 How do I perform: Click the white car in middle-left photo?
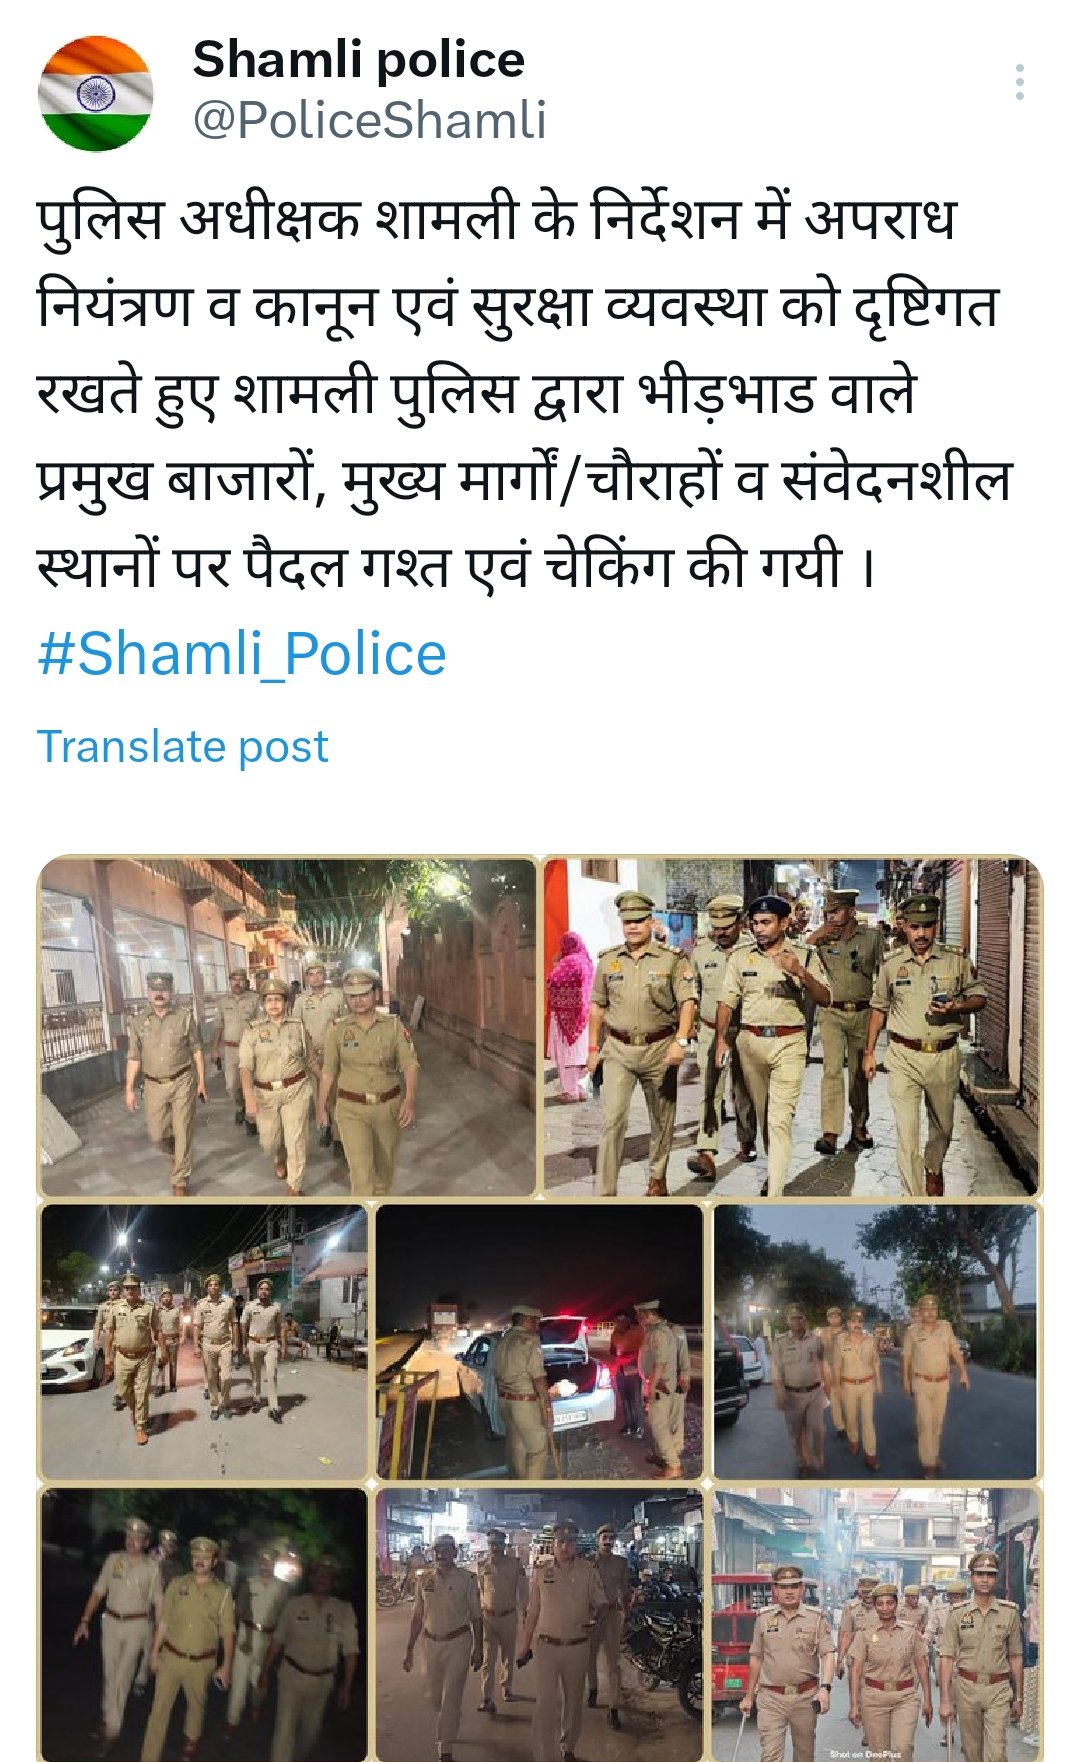[x=69, y=1345]
